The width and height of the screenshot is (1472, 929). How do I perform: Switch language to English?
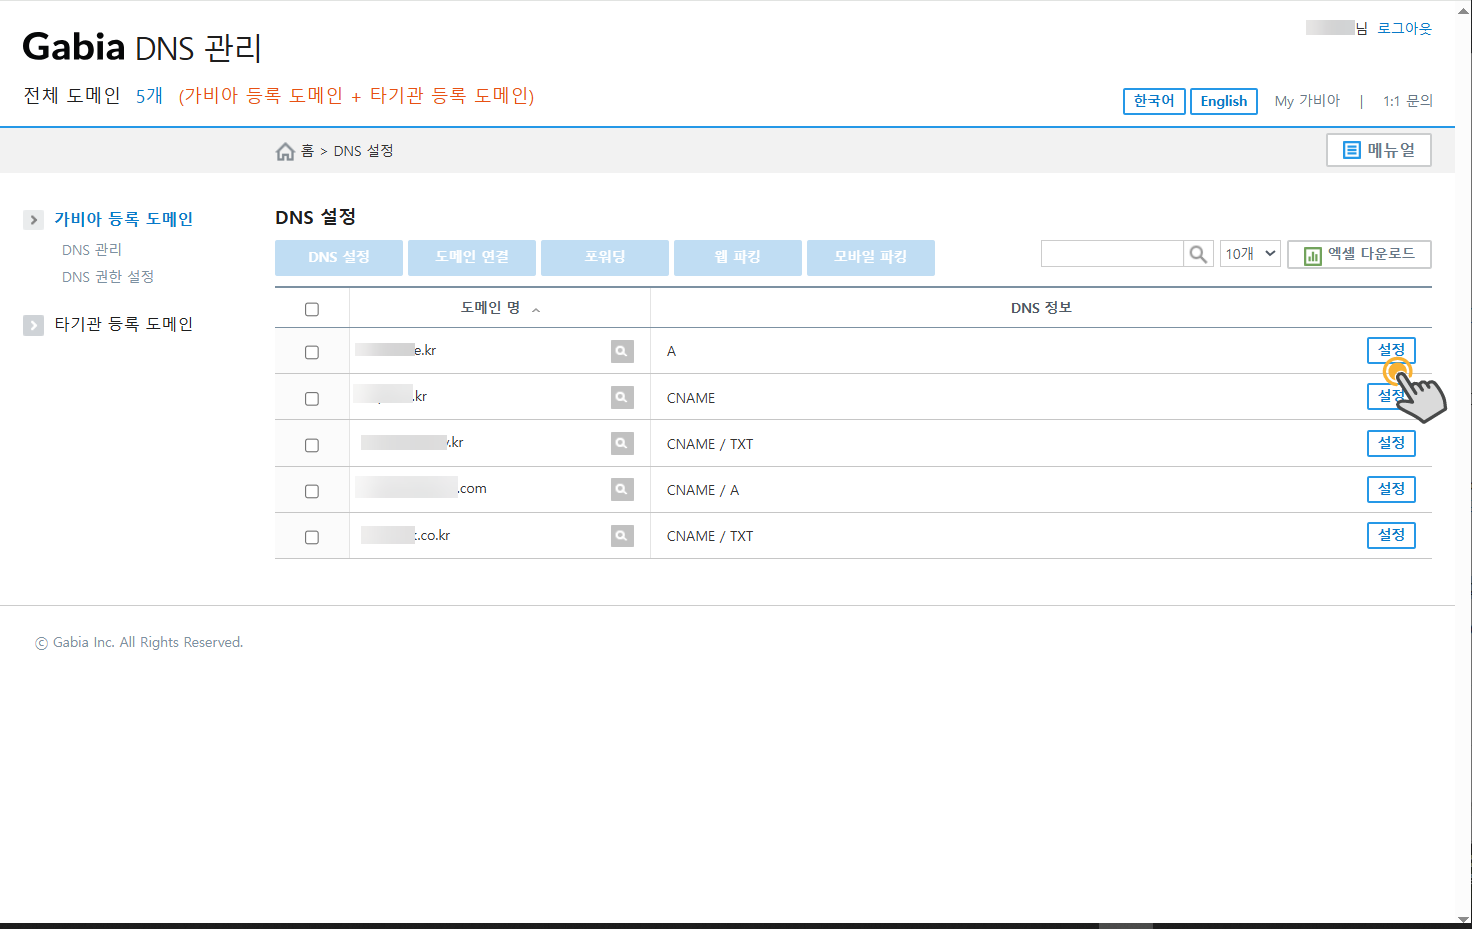1224,101
